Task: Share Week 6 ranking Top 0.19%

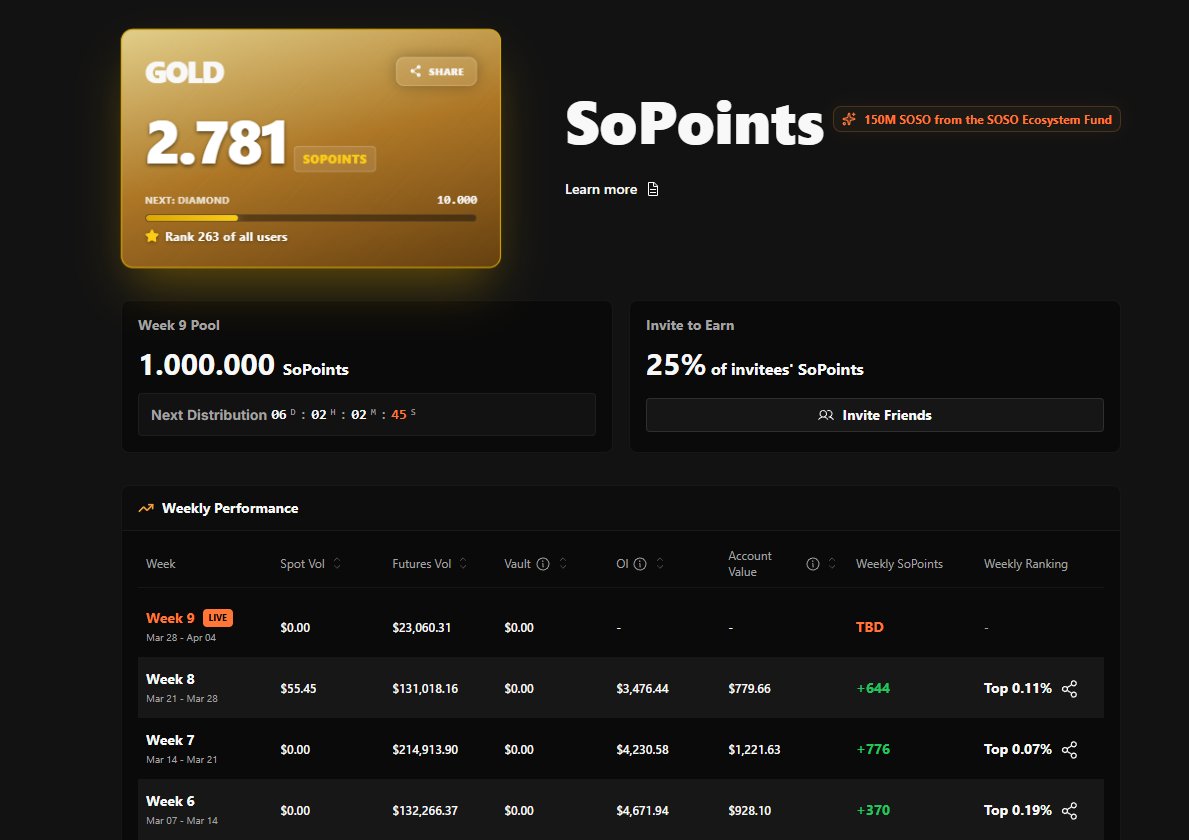Action: pos(1069,810)
